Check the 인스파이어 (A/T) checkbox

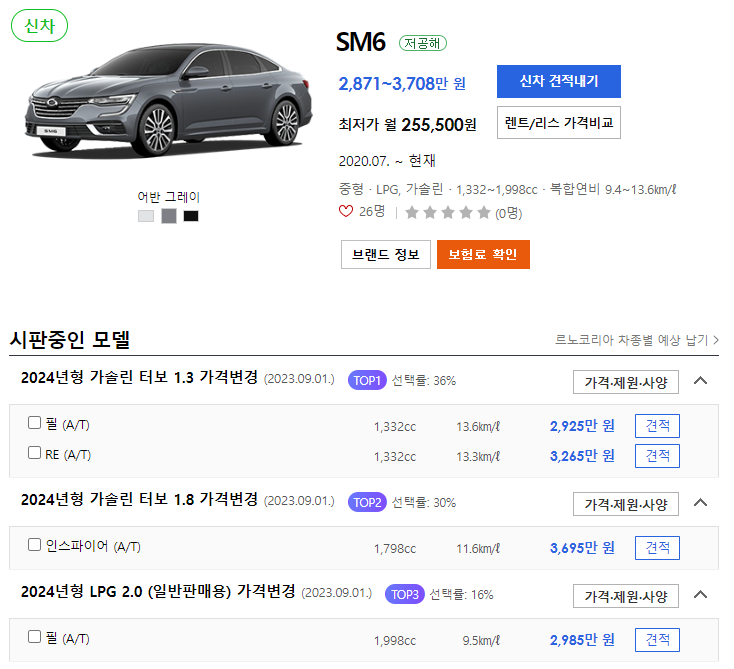tap(34, 544)
